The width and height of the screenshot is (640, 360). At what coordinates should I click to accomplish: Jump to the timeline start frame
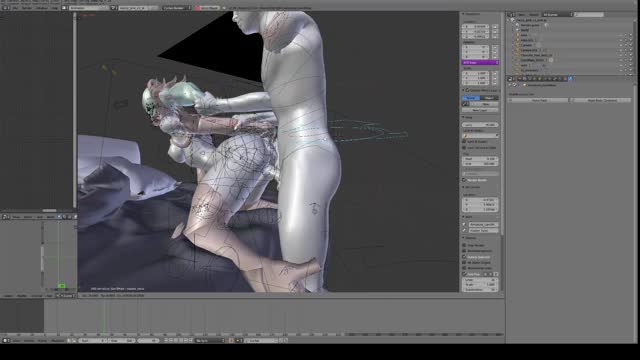166,340
